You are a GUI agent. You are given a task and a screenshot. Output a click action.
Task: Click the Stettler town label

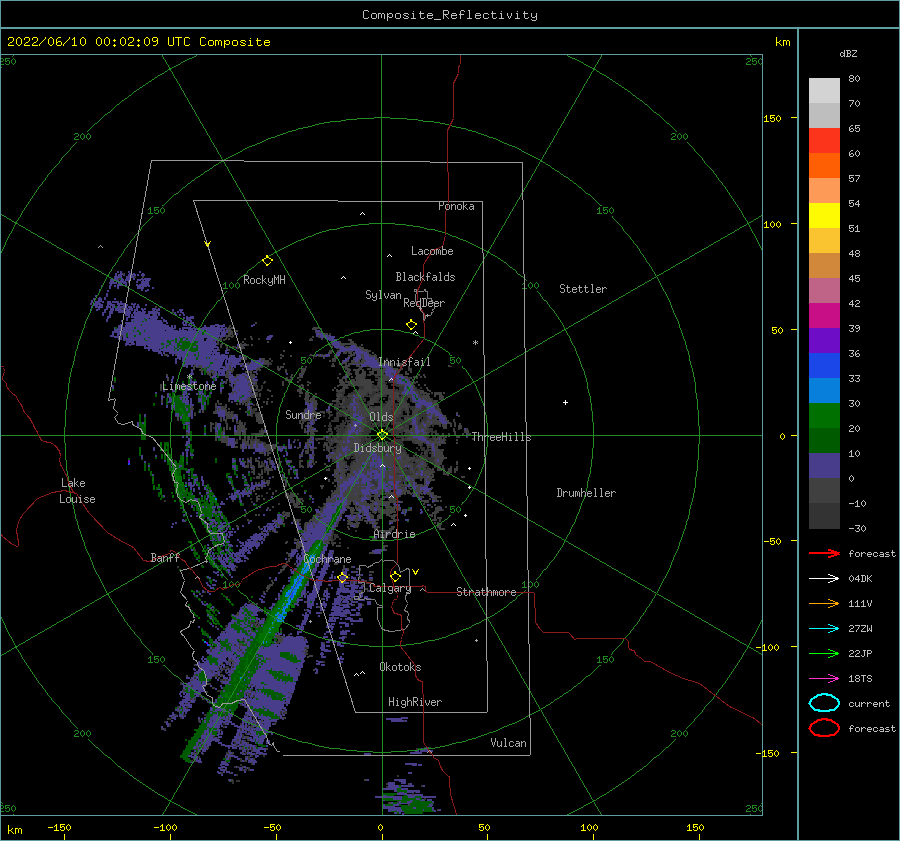pyautogui.click(x=583, y=289)
